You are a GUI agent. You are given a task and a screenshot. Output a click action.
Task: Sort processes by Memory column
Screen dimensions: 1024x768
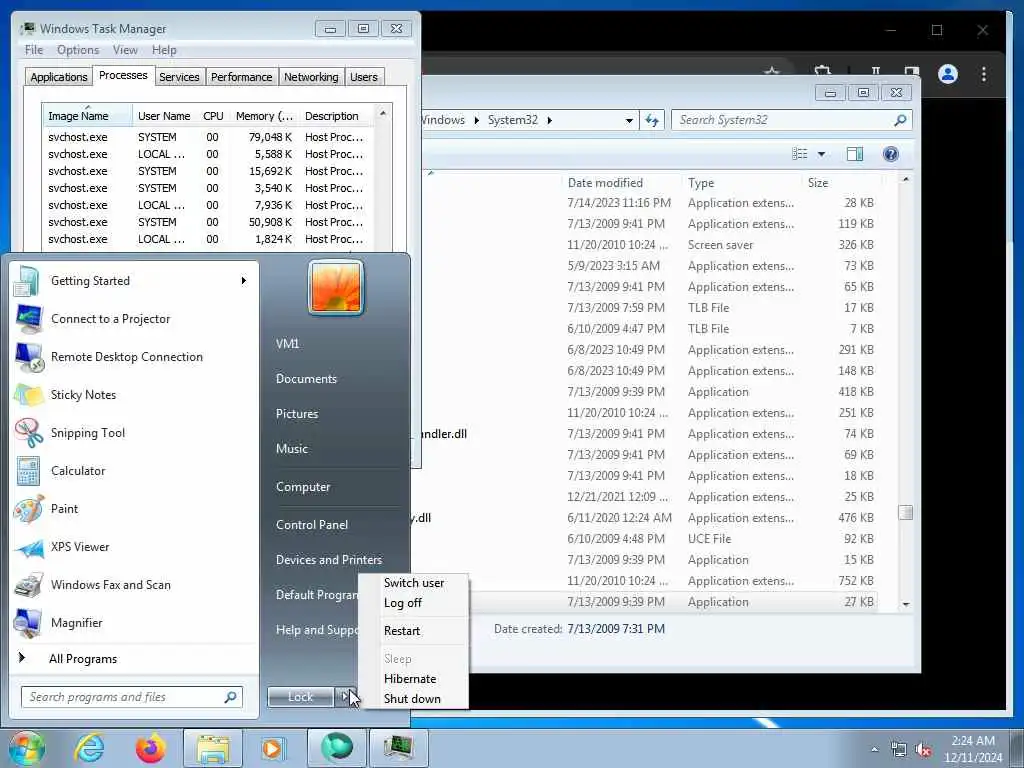[264, 116]
